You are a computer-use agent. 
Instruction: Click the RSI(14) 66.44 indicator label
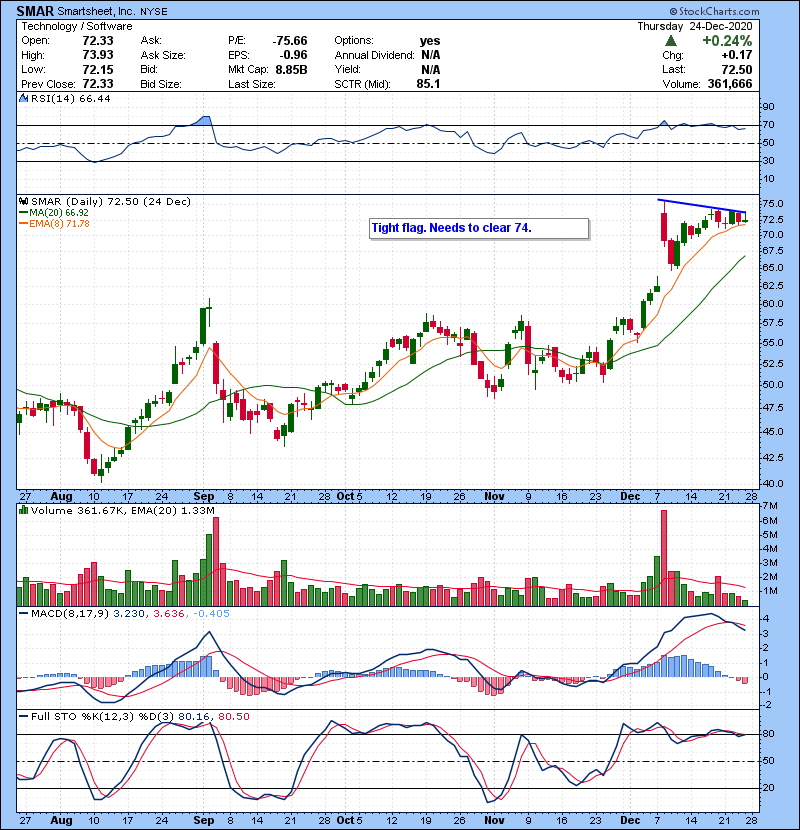click(70, 98)
